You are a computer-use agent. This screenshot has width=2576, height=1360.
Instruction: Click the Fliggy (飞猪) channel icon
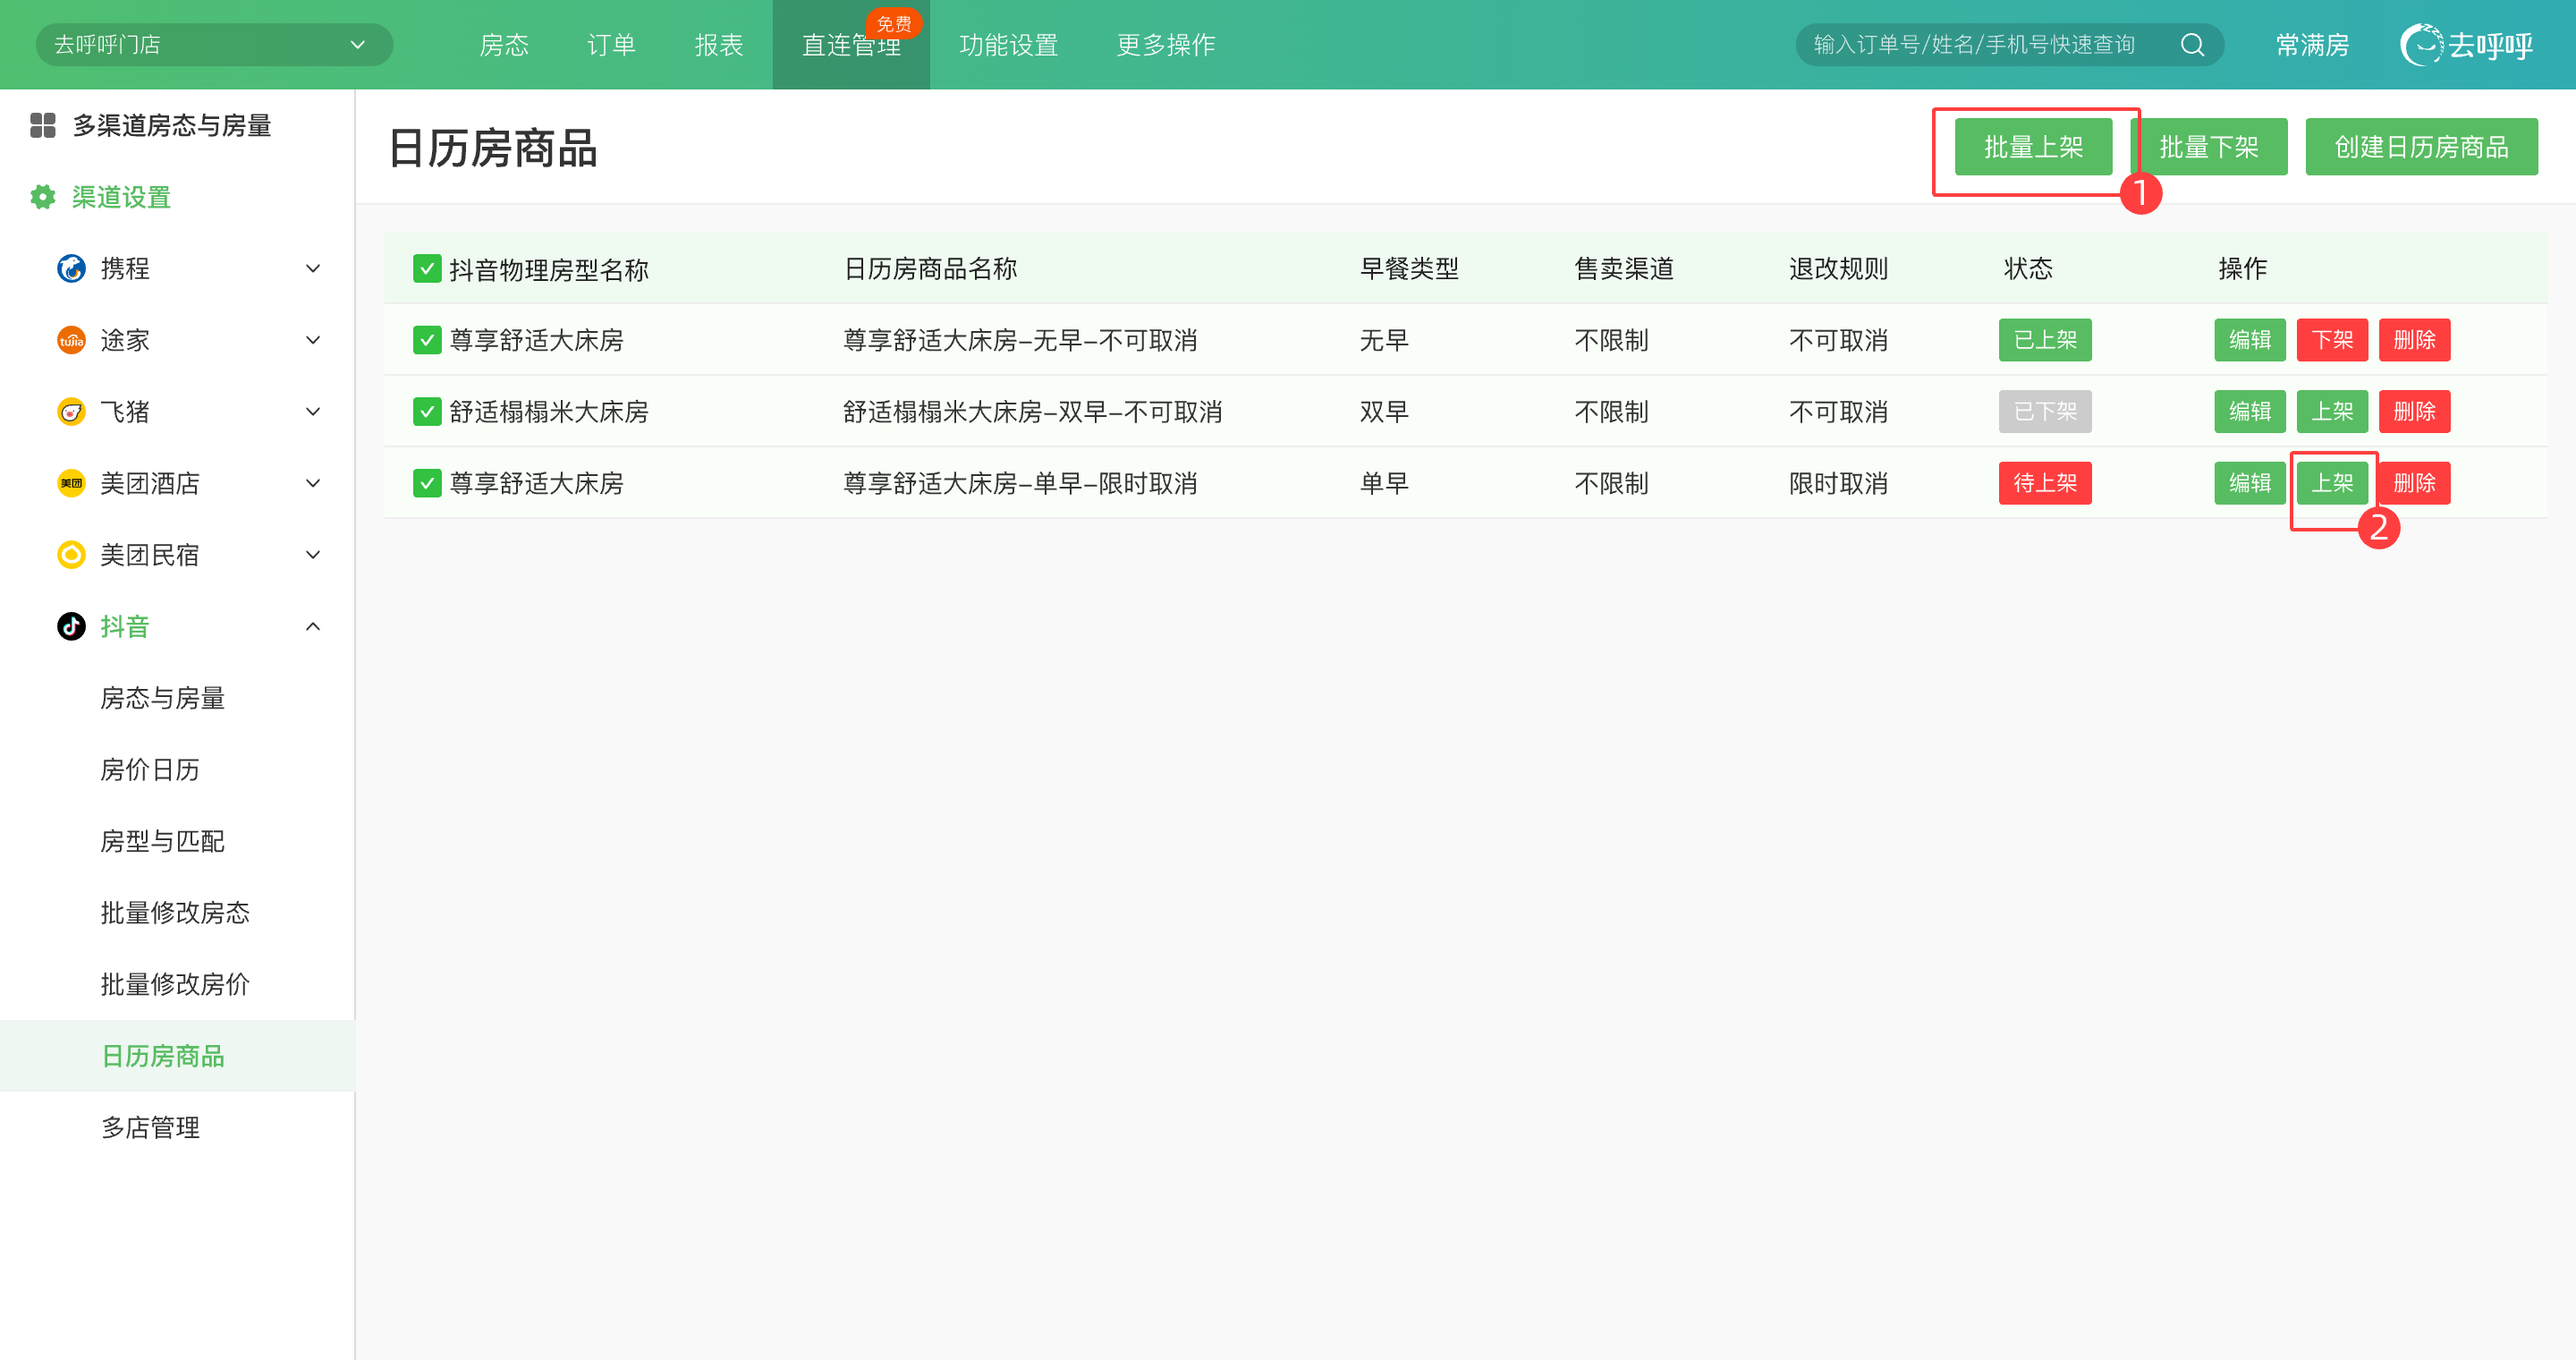(71, 412)
